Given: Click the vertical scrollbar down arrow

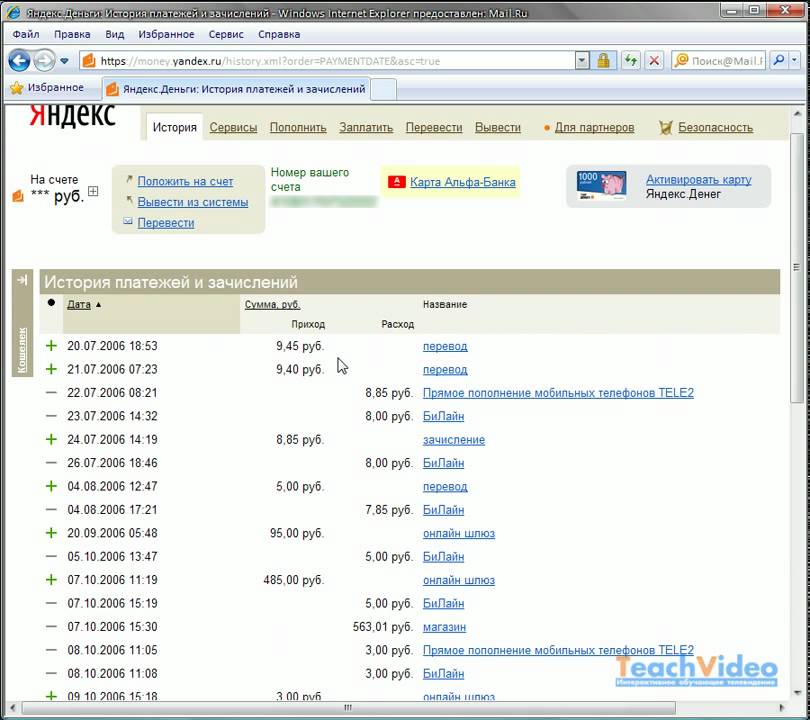Looking at the screenshot, I should (797, 693).
